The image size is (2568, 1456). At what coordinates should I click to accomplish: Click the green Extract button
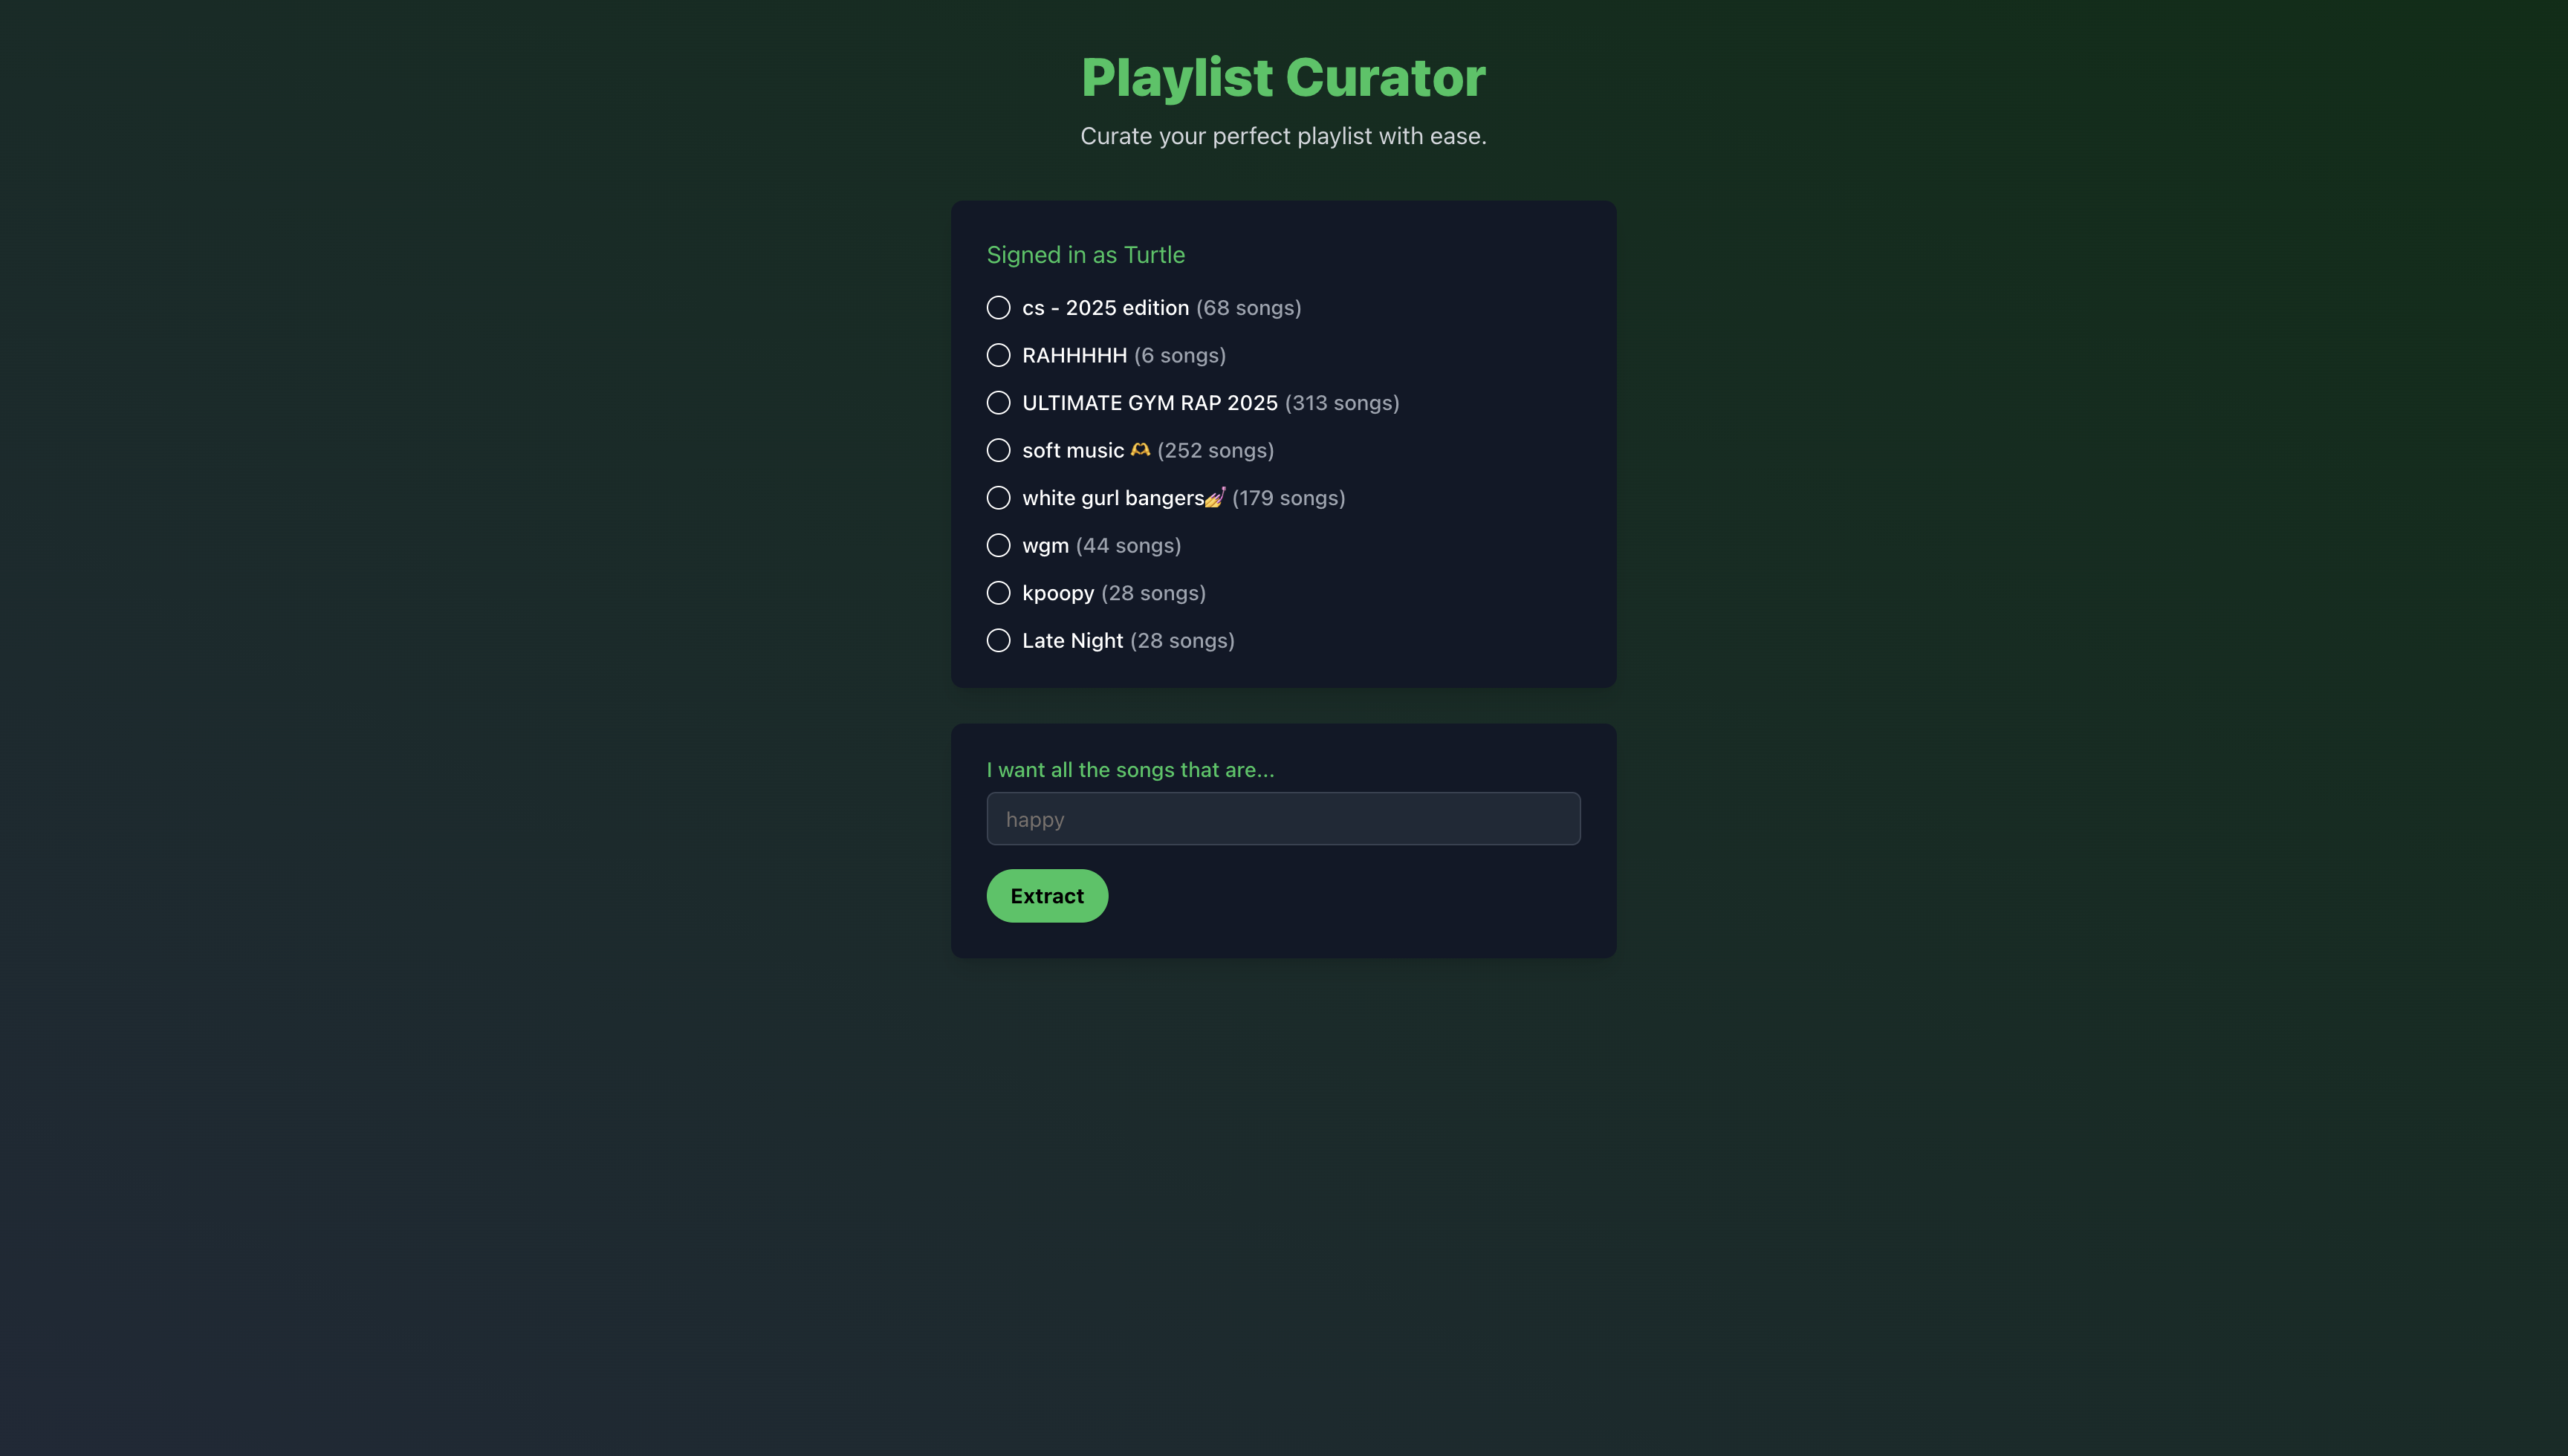coord(1047,896)
